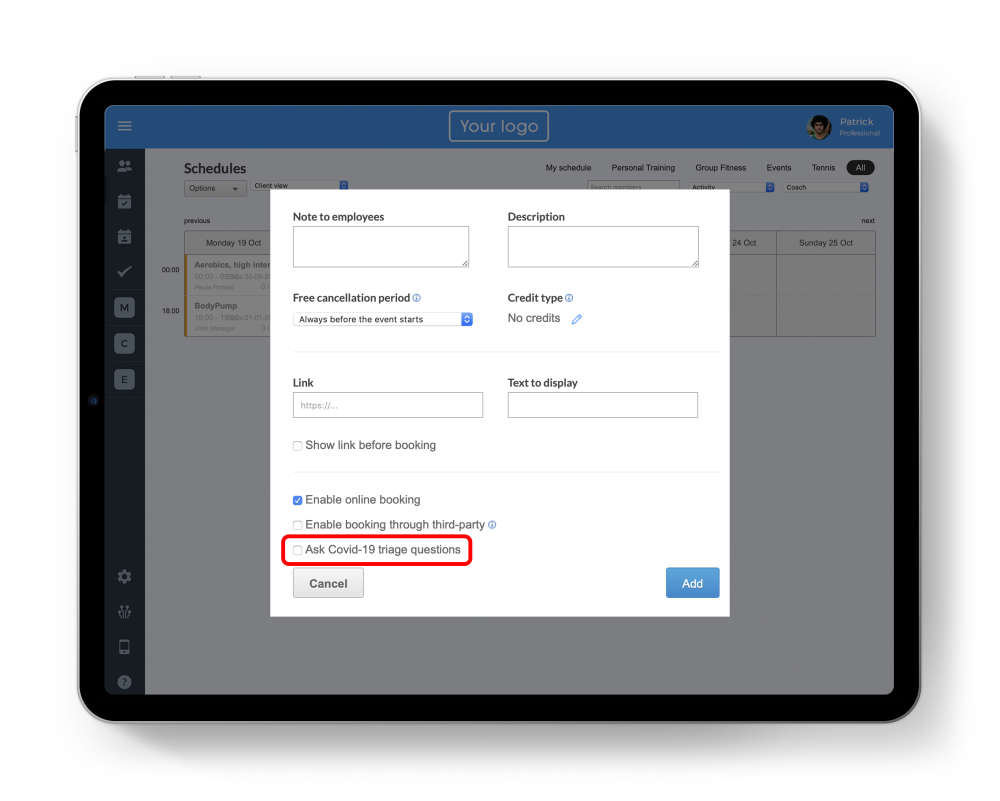Open the Coach filter dropdown
Image resolution: width=1000 pixels, height=801 pixels.
(x=826, y=187)
